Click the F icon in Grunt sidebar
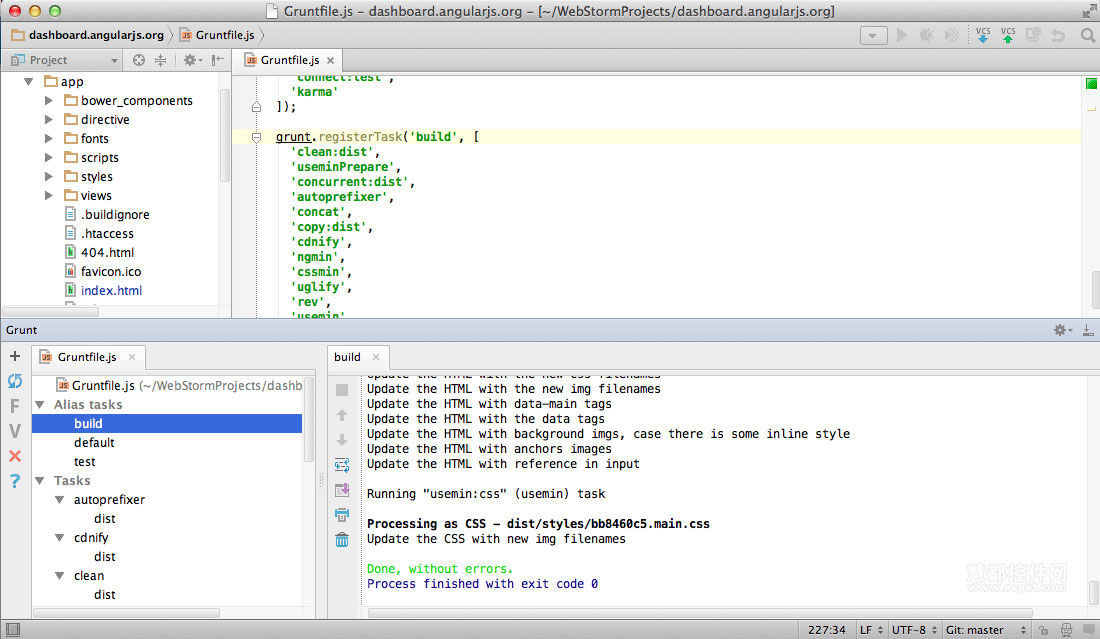The image size is (1100, 639). click(x=15, y=406)
